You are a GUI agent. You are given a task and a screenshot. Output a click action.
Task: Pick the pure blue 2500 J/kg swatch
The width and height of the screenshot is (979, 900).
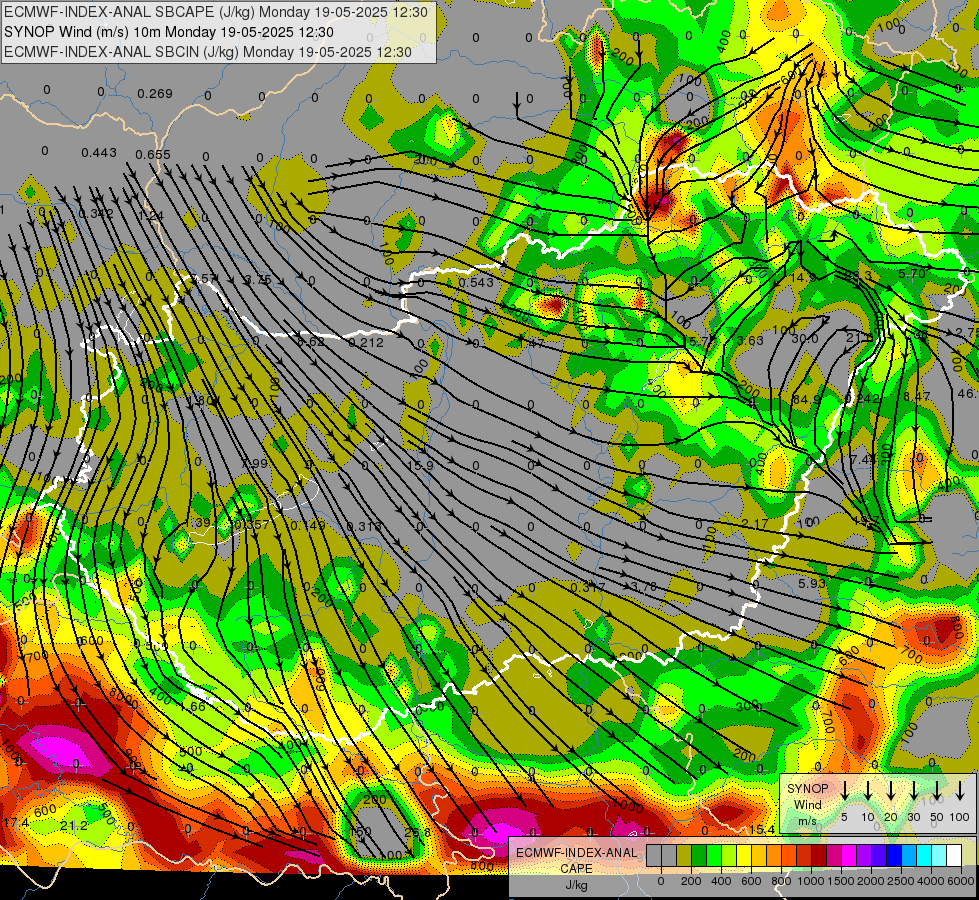pyautogui.click(x=893, y=855)
